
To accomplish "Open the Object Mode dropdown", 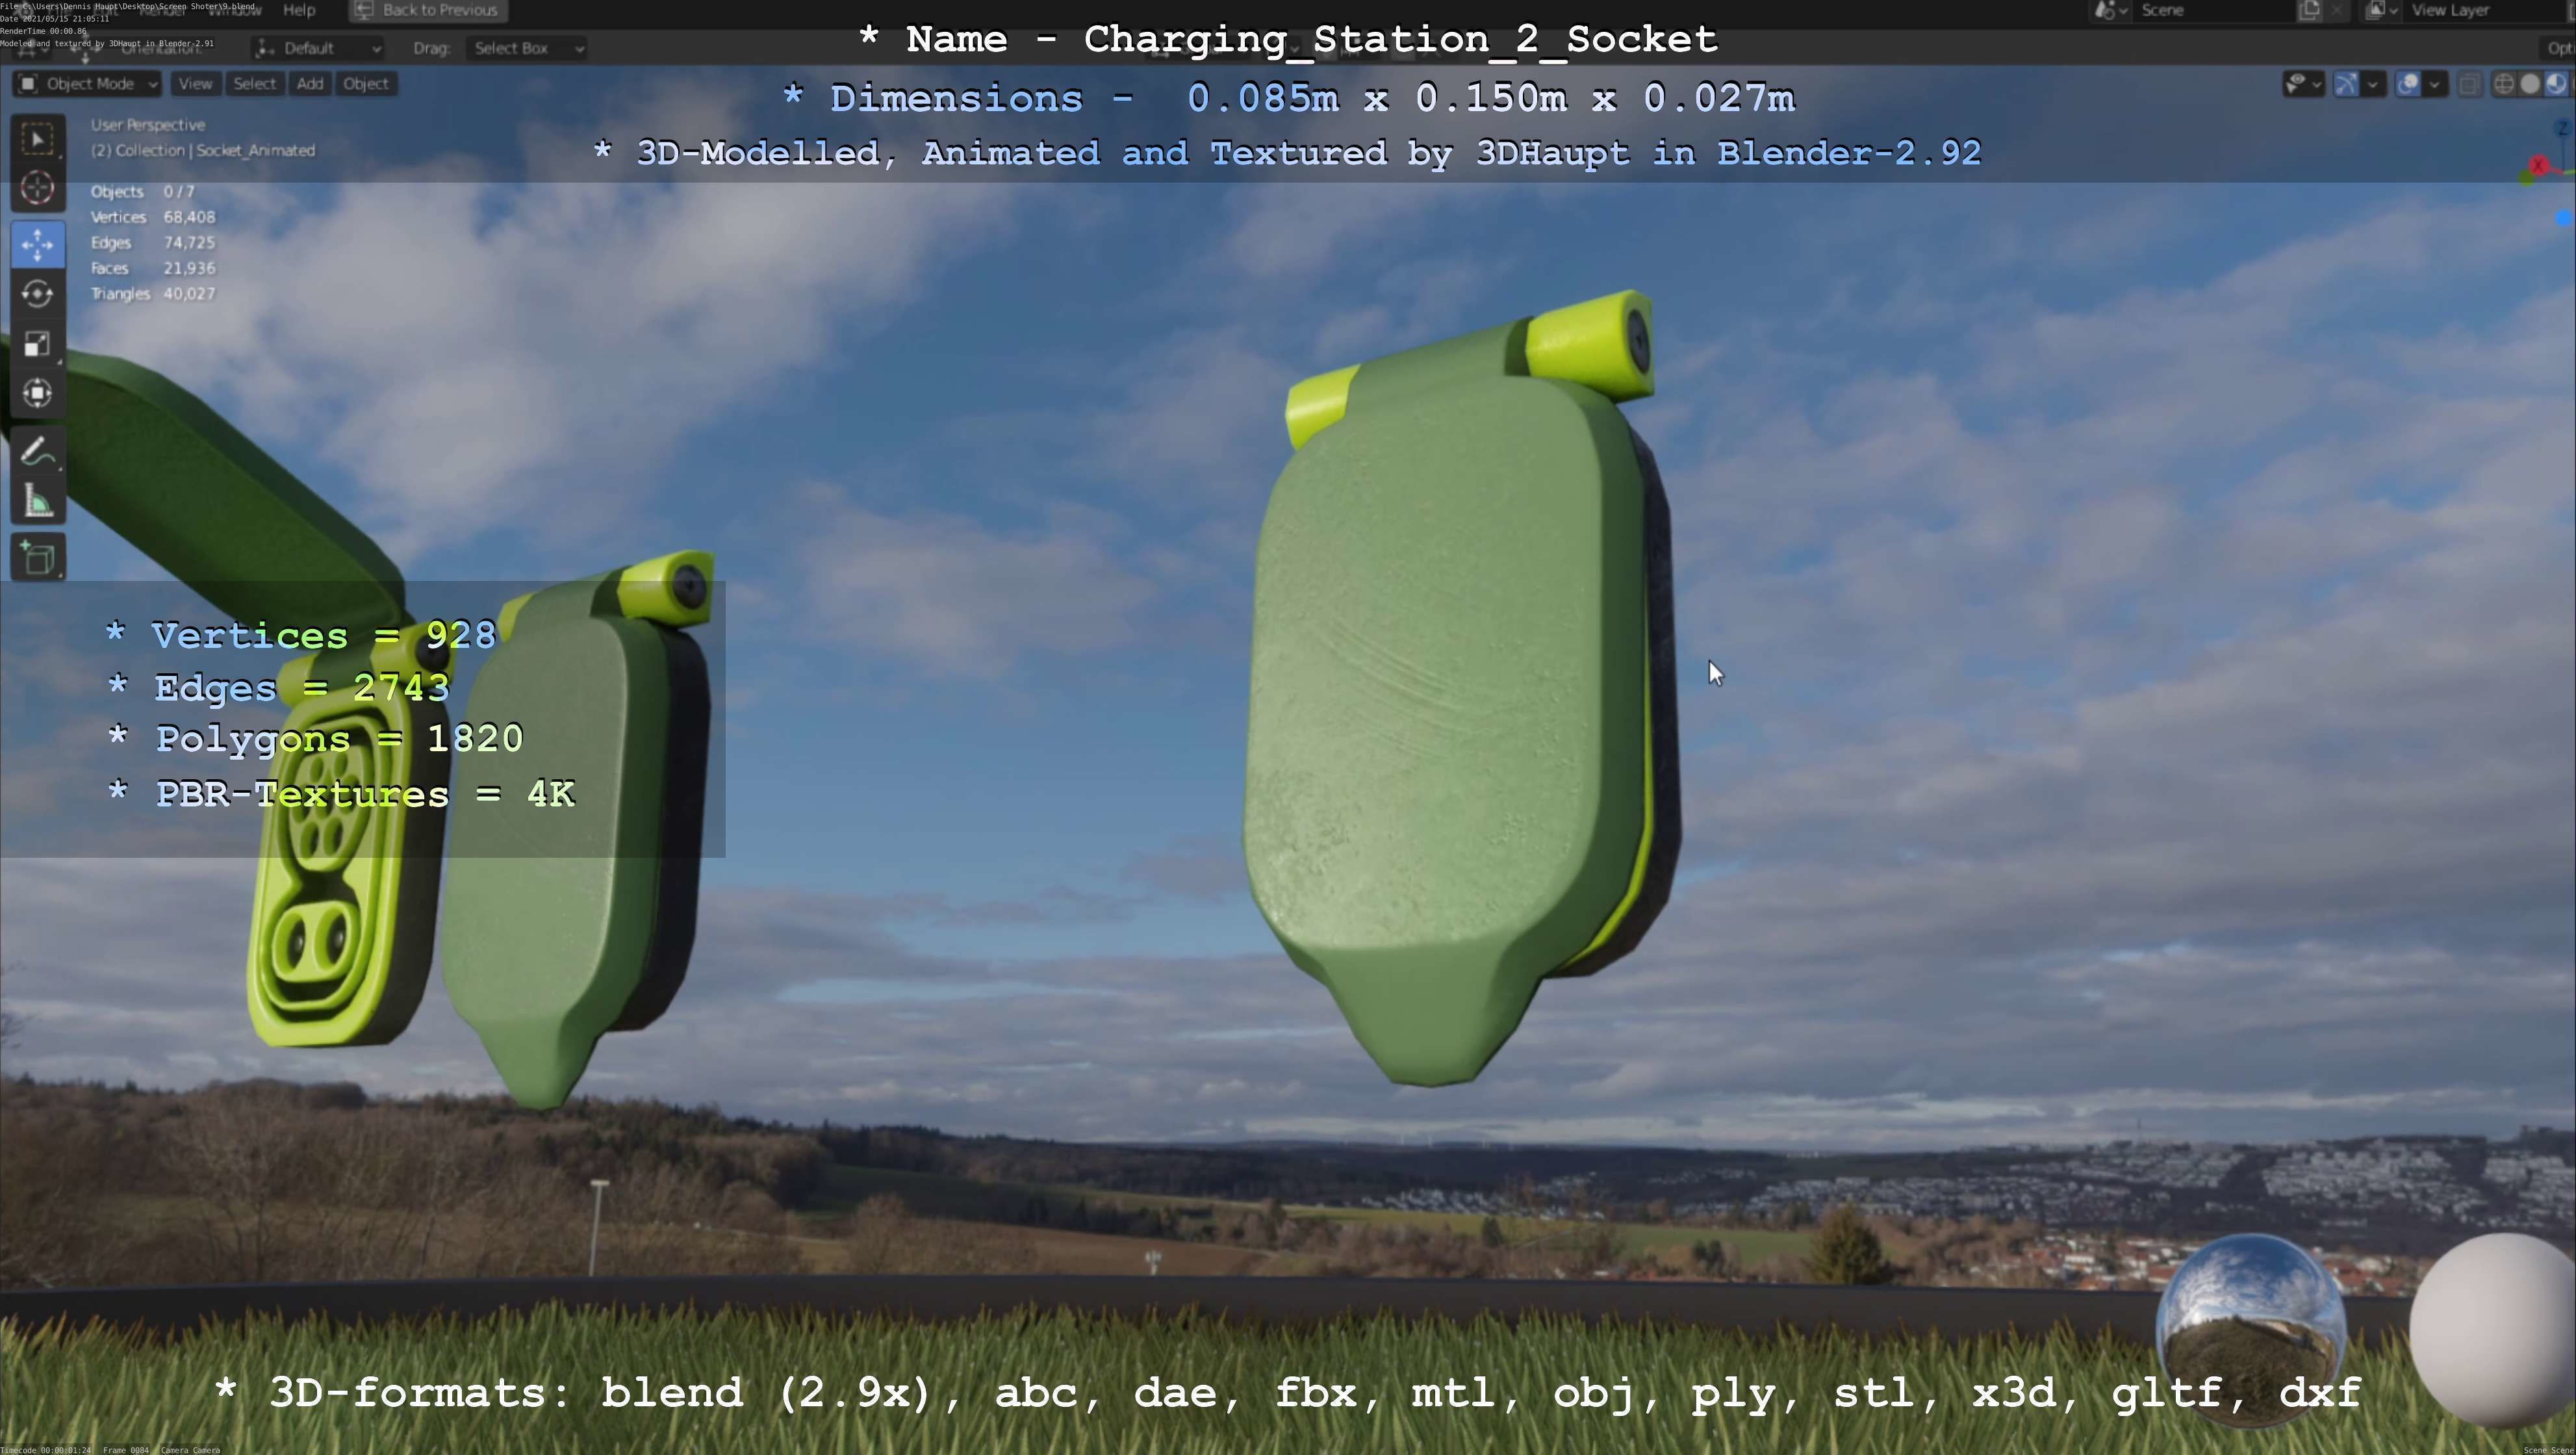I will [88, 84].
